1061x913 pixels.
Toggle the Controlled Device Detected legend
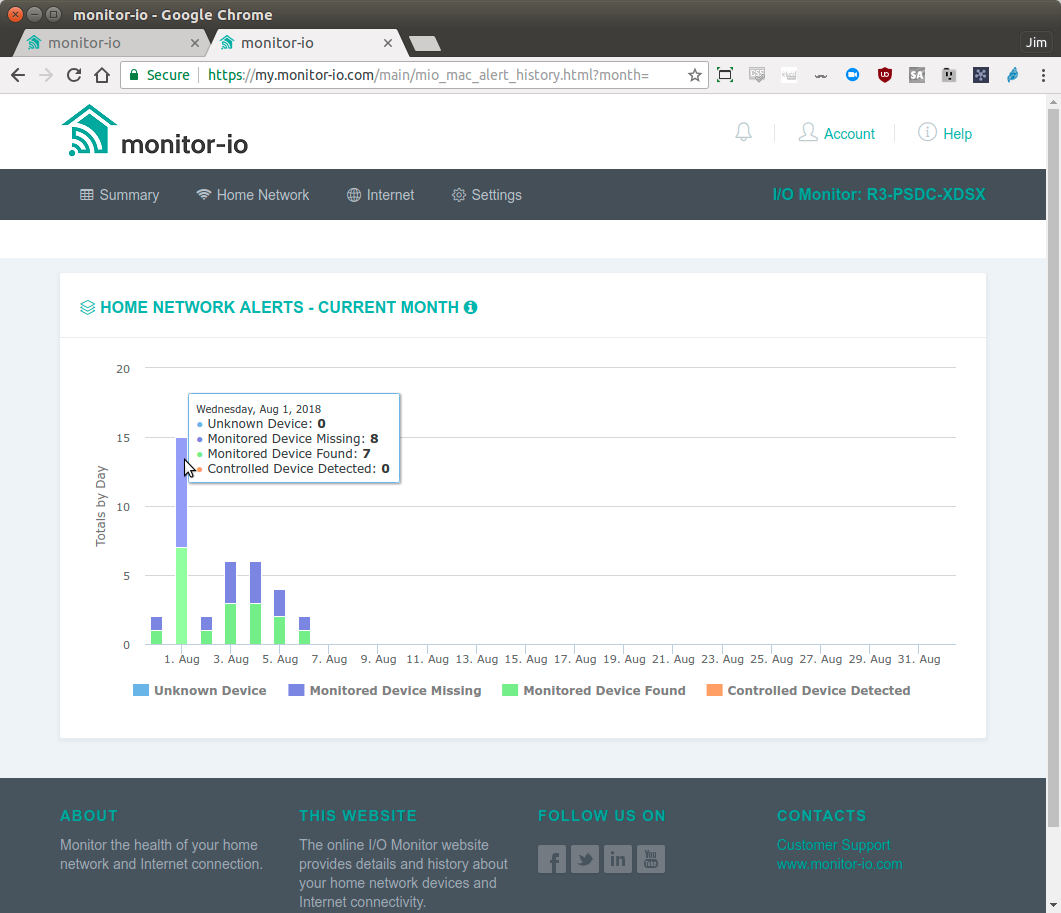[x=808, y=690]
